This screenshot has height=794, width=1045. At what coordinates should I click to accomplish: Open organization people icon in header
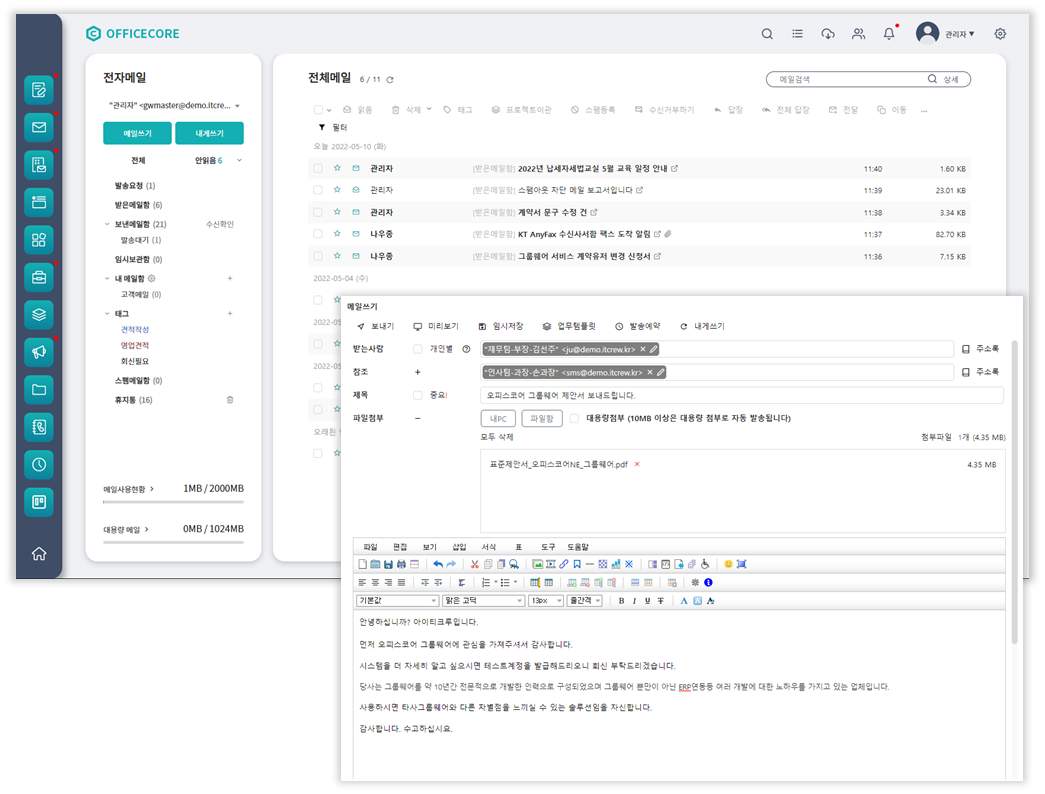click(x=858, y=34)
